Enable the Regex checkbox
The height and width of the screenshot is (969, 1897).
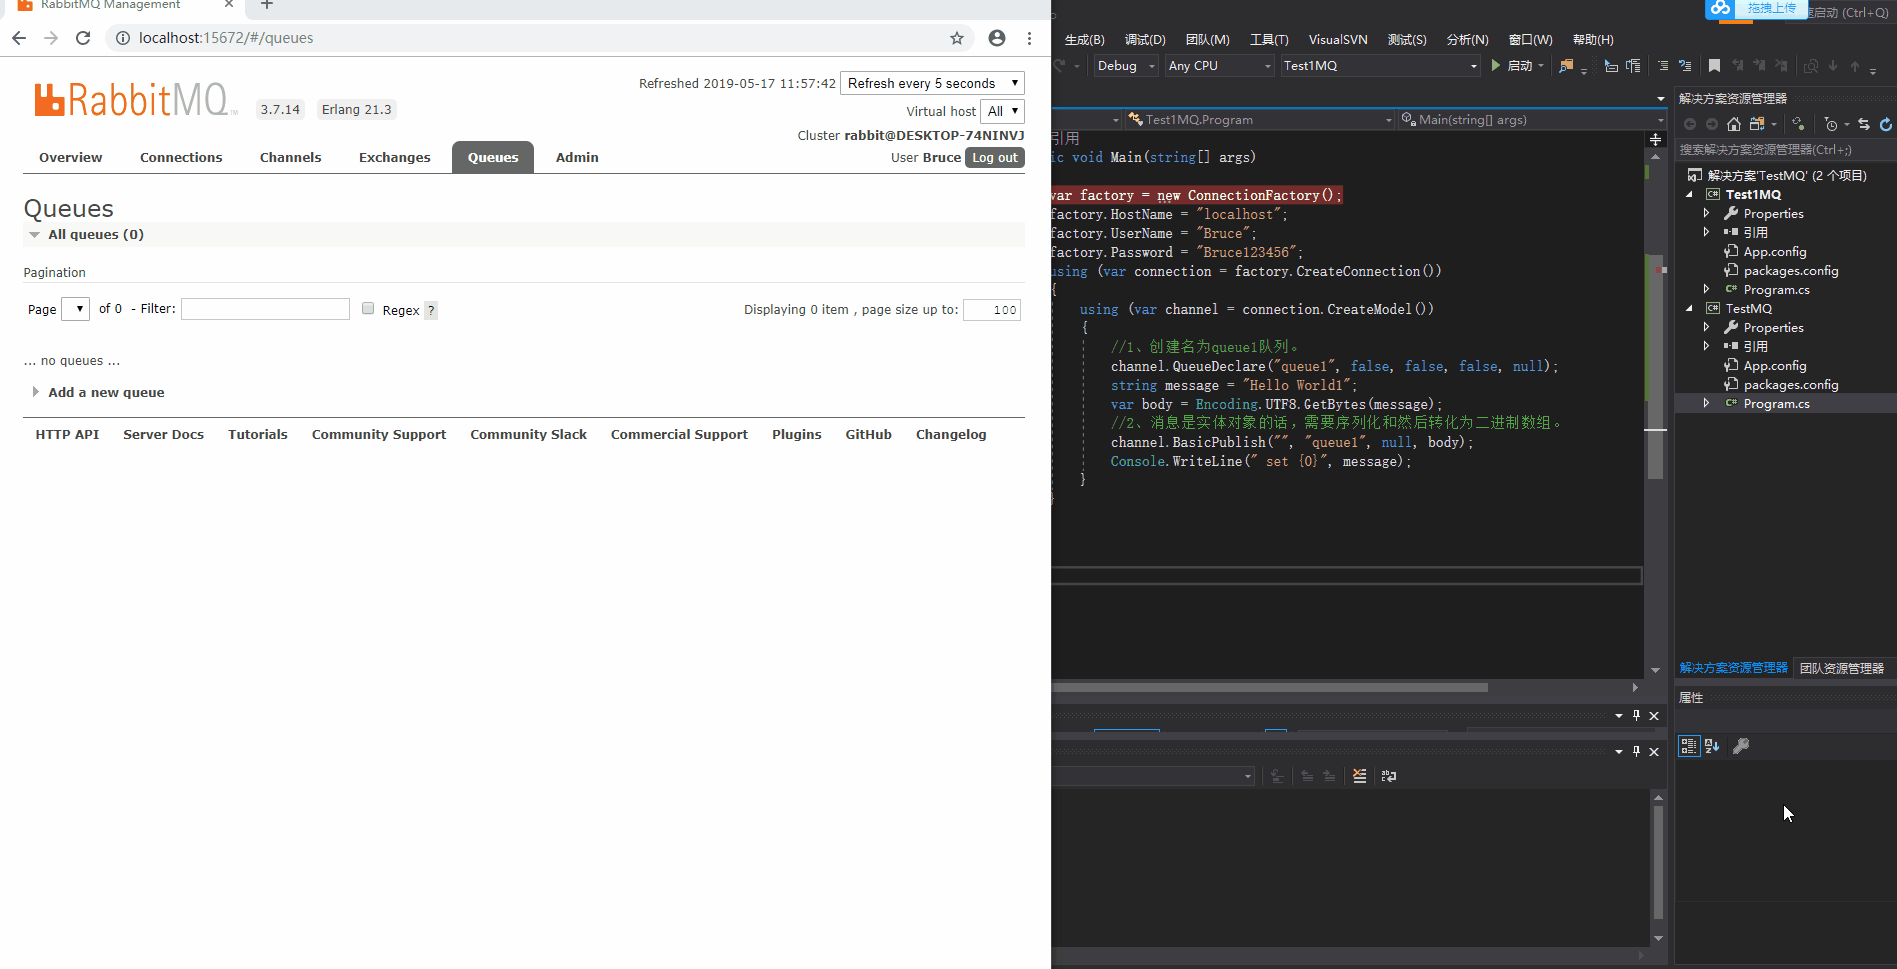tap(368, 309)
